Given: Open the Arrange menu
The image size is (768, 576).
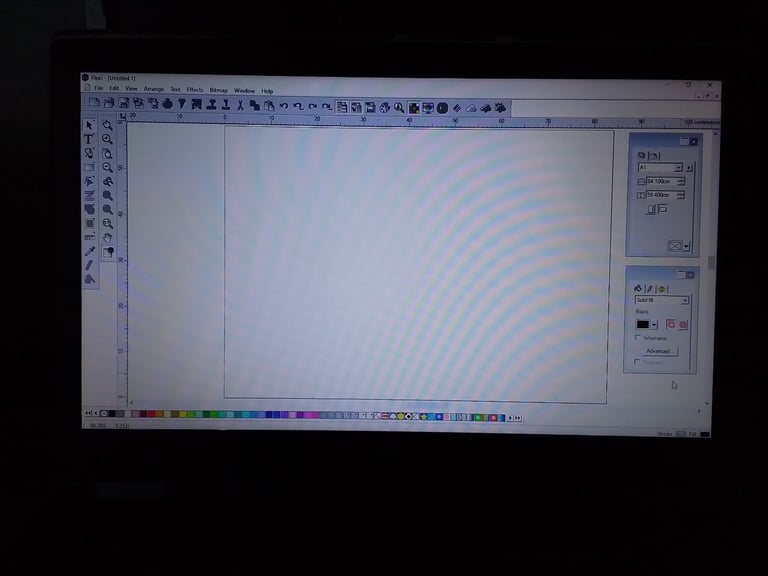Looking at the screenshot, I should click(x=153, y=89).
